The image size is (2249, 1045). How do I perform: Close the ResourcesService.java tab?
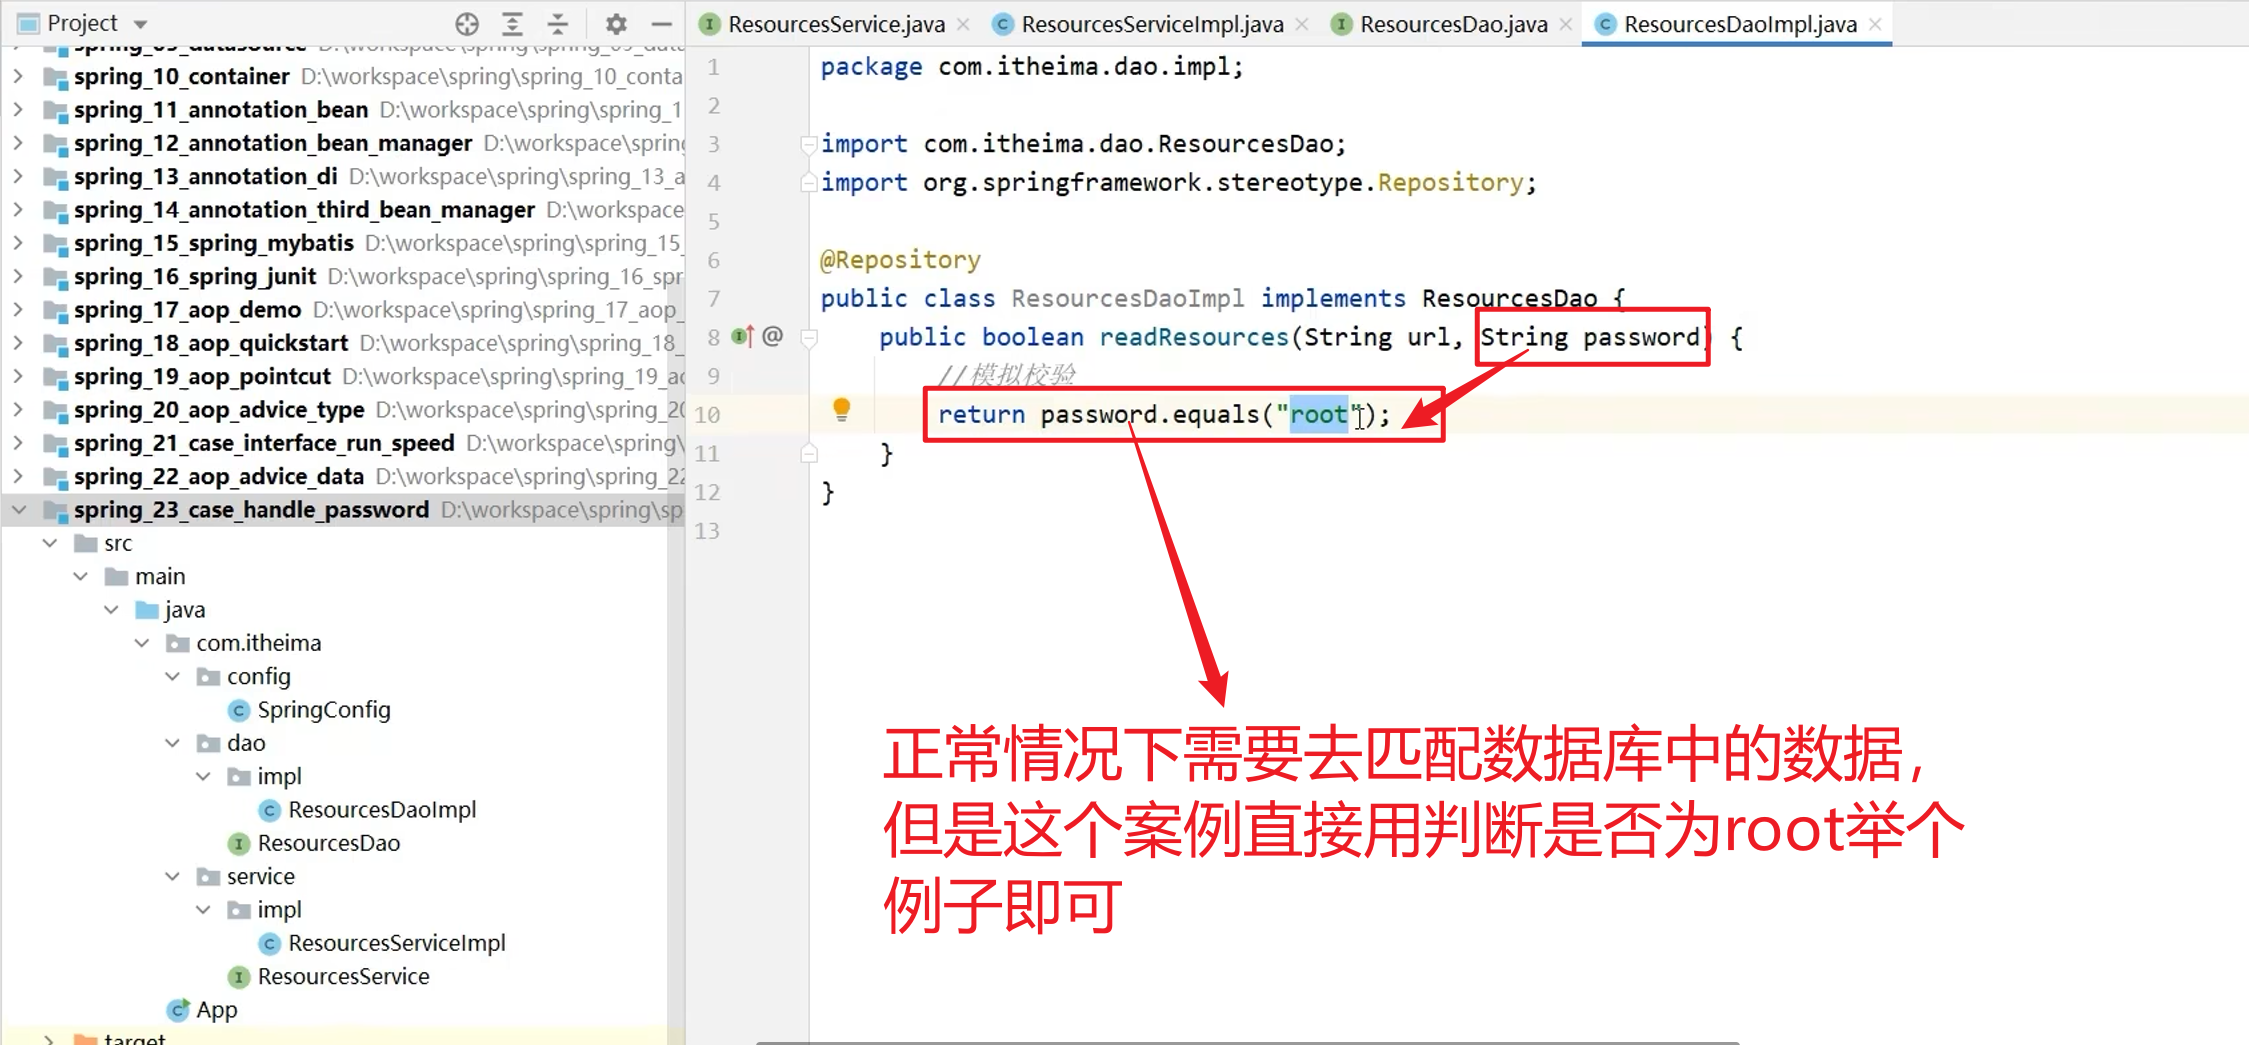pyautogui.click(x=963, y=24)
